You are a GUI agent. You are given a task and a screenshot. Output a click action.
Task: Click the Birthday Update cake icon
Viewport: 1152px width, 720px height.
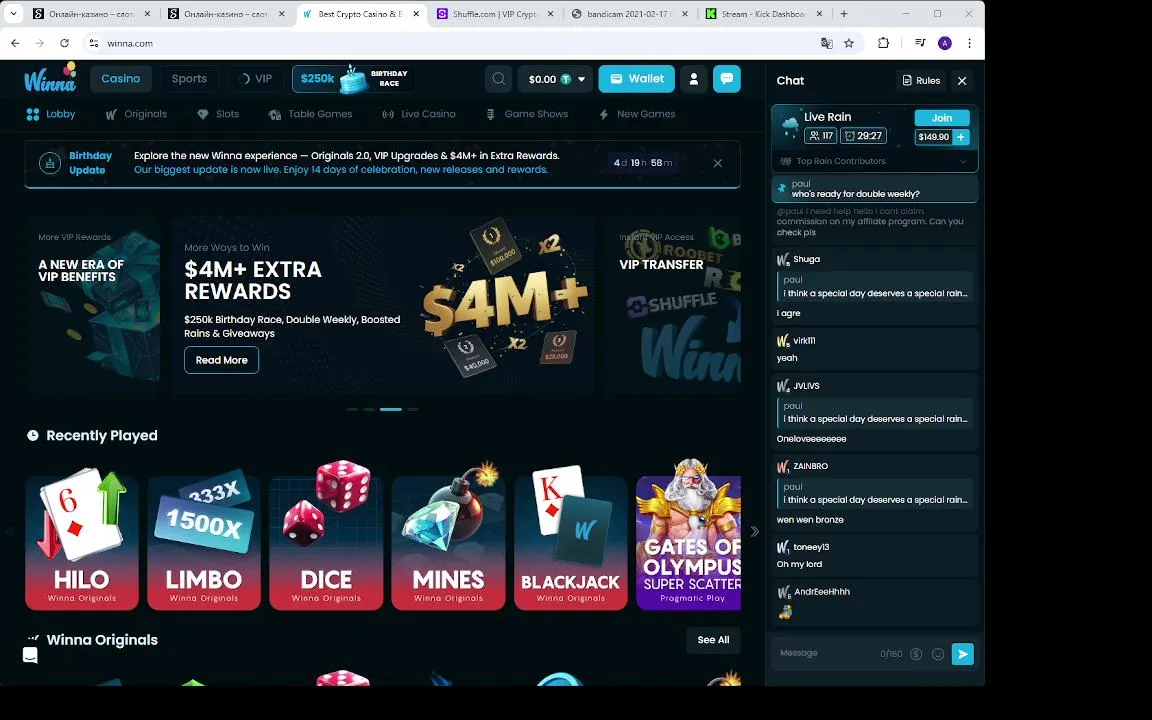click(50, 163)
